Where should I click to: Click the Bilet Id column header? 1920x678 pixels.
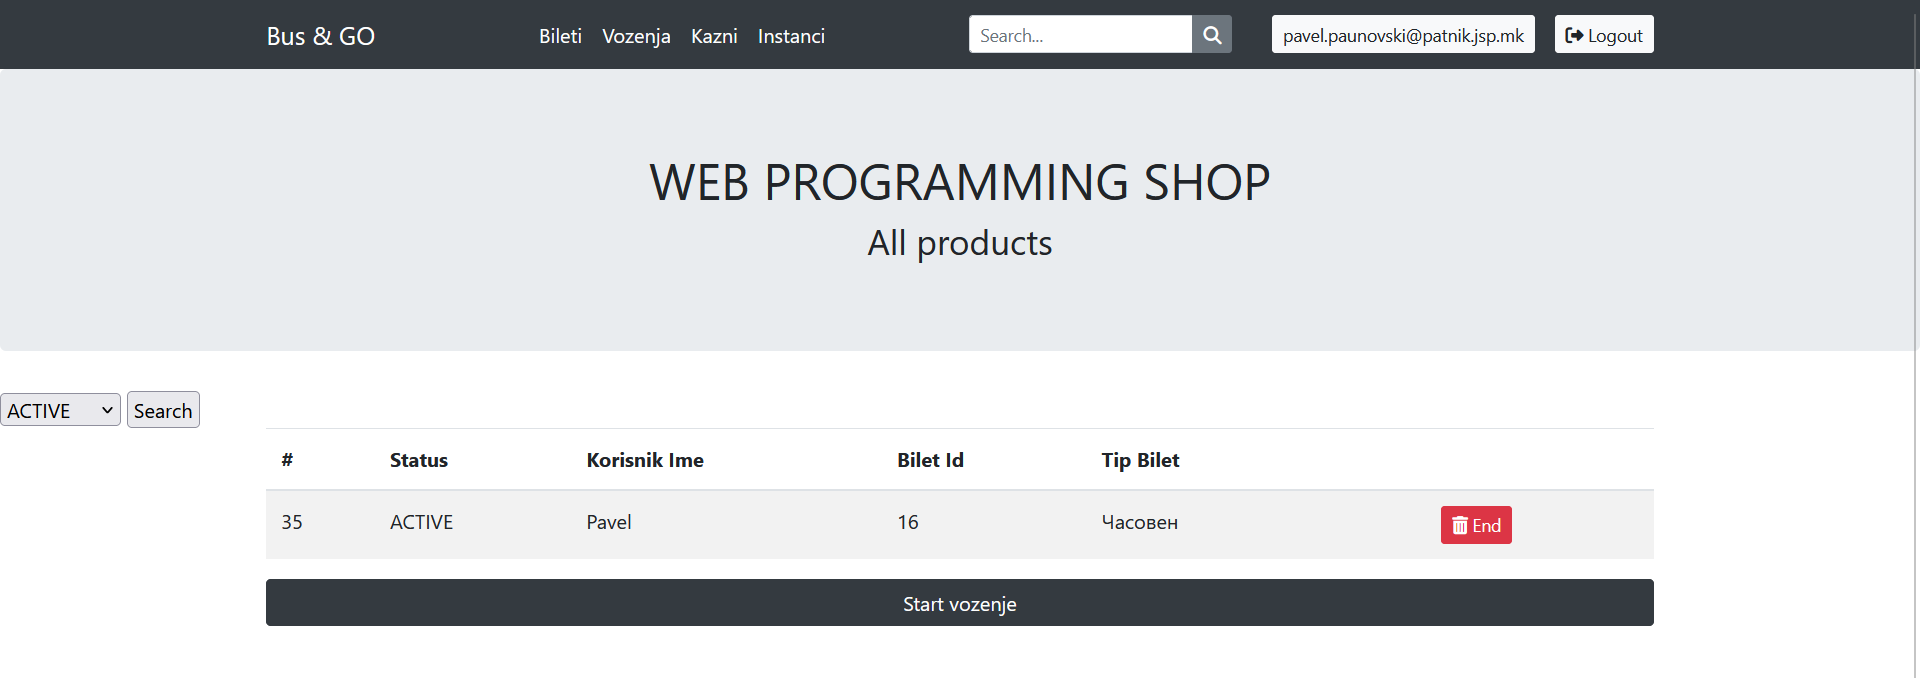930,460
